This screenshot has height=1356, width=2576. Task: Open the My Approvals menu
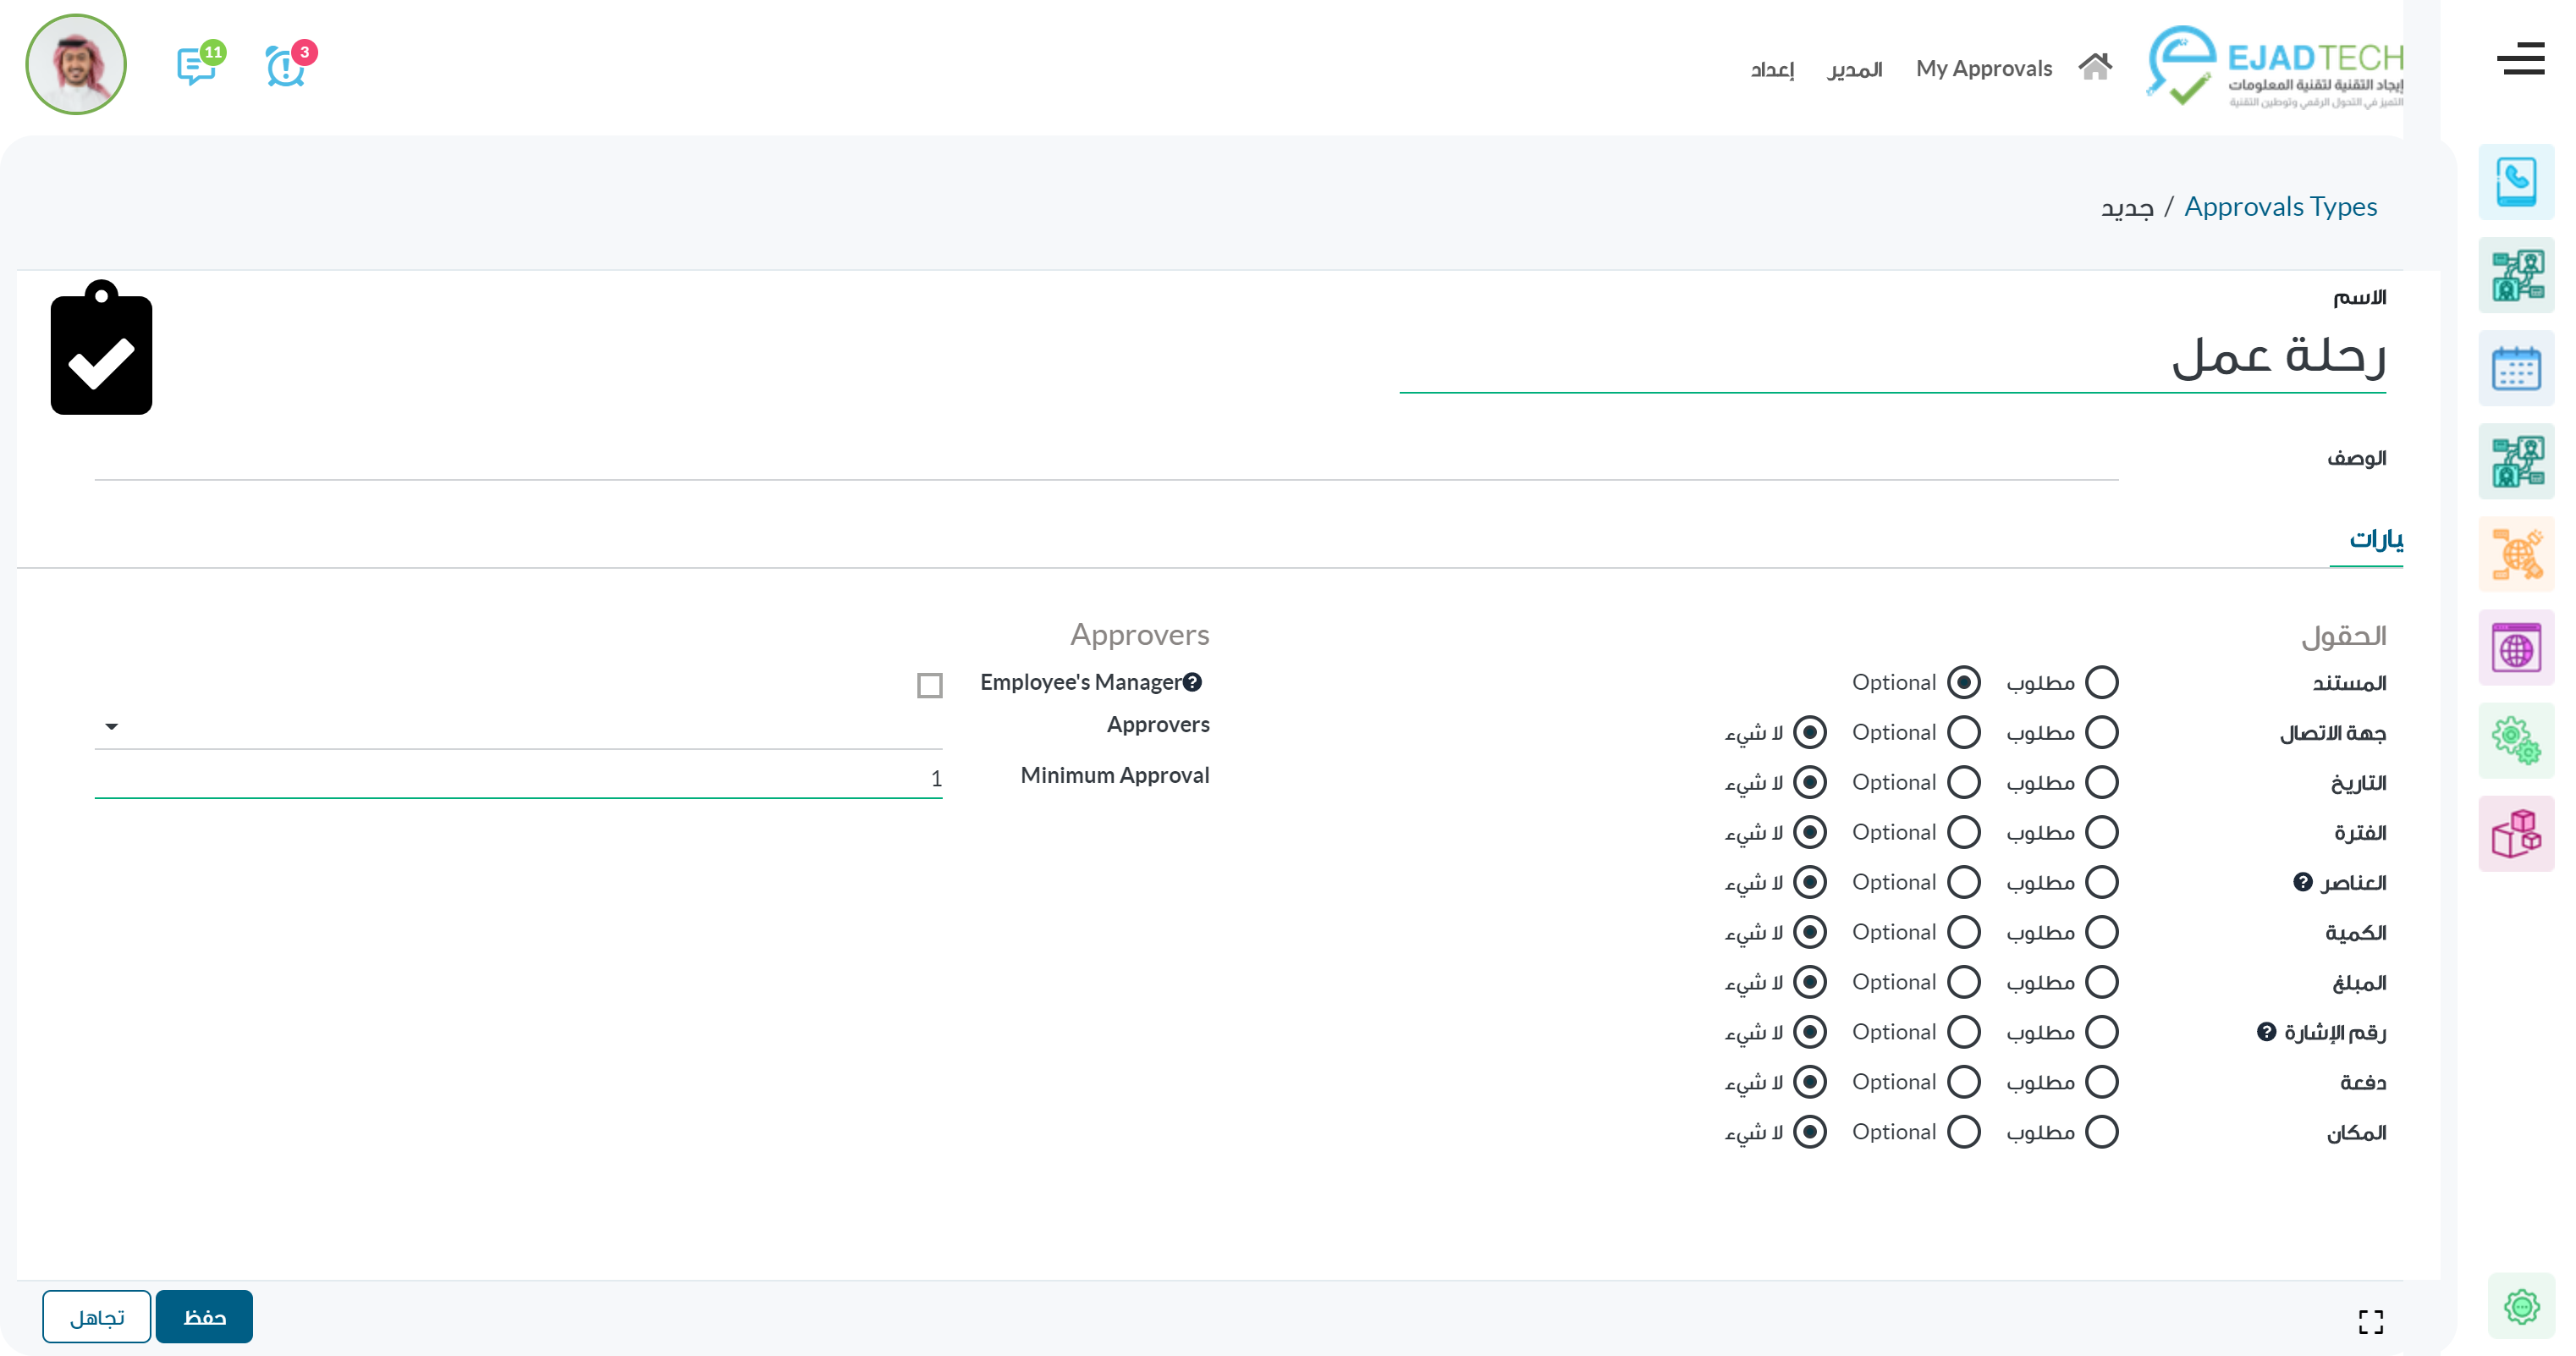[x=1984, y=69]
